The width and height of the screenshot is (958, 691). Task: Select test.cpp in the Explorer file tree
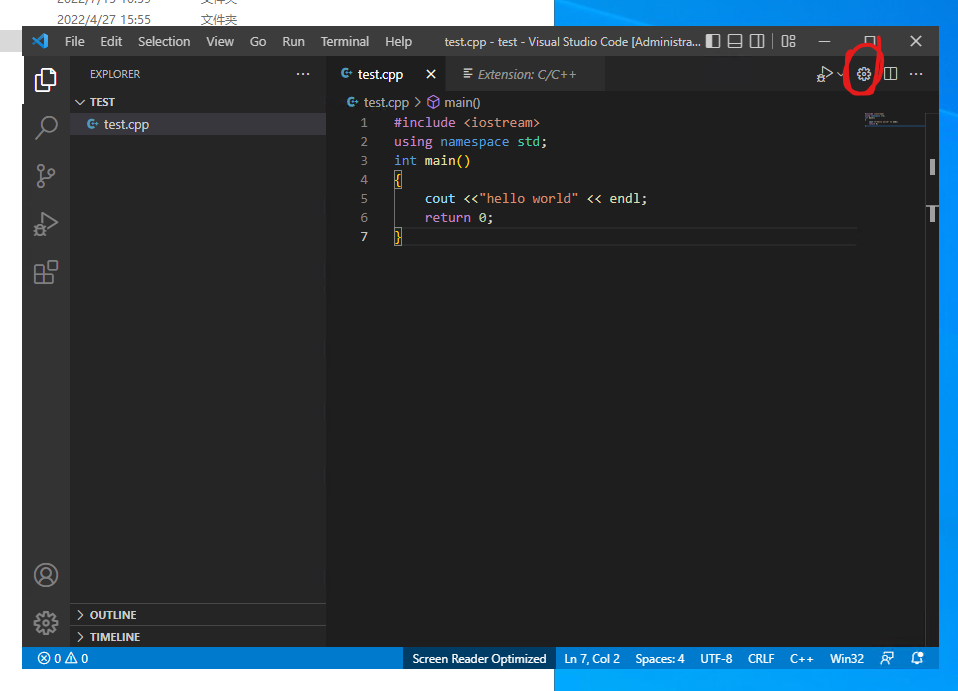[x=126, y=124]
